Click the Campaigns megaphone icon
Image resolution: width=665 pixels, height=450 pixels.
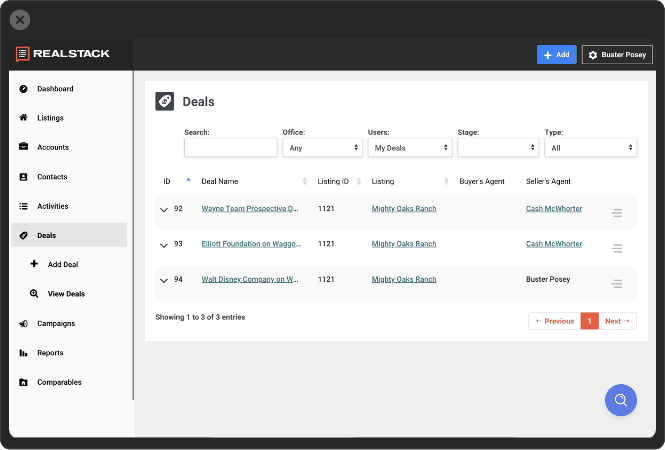pos(23,324)
